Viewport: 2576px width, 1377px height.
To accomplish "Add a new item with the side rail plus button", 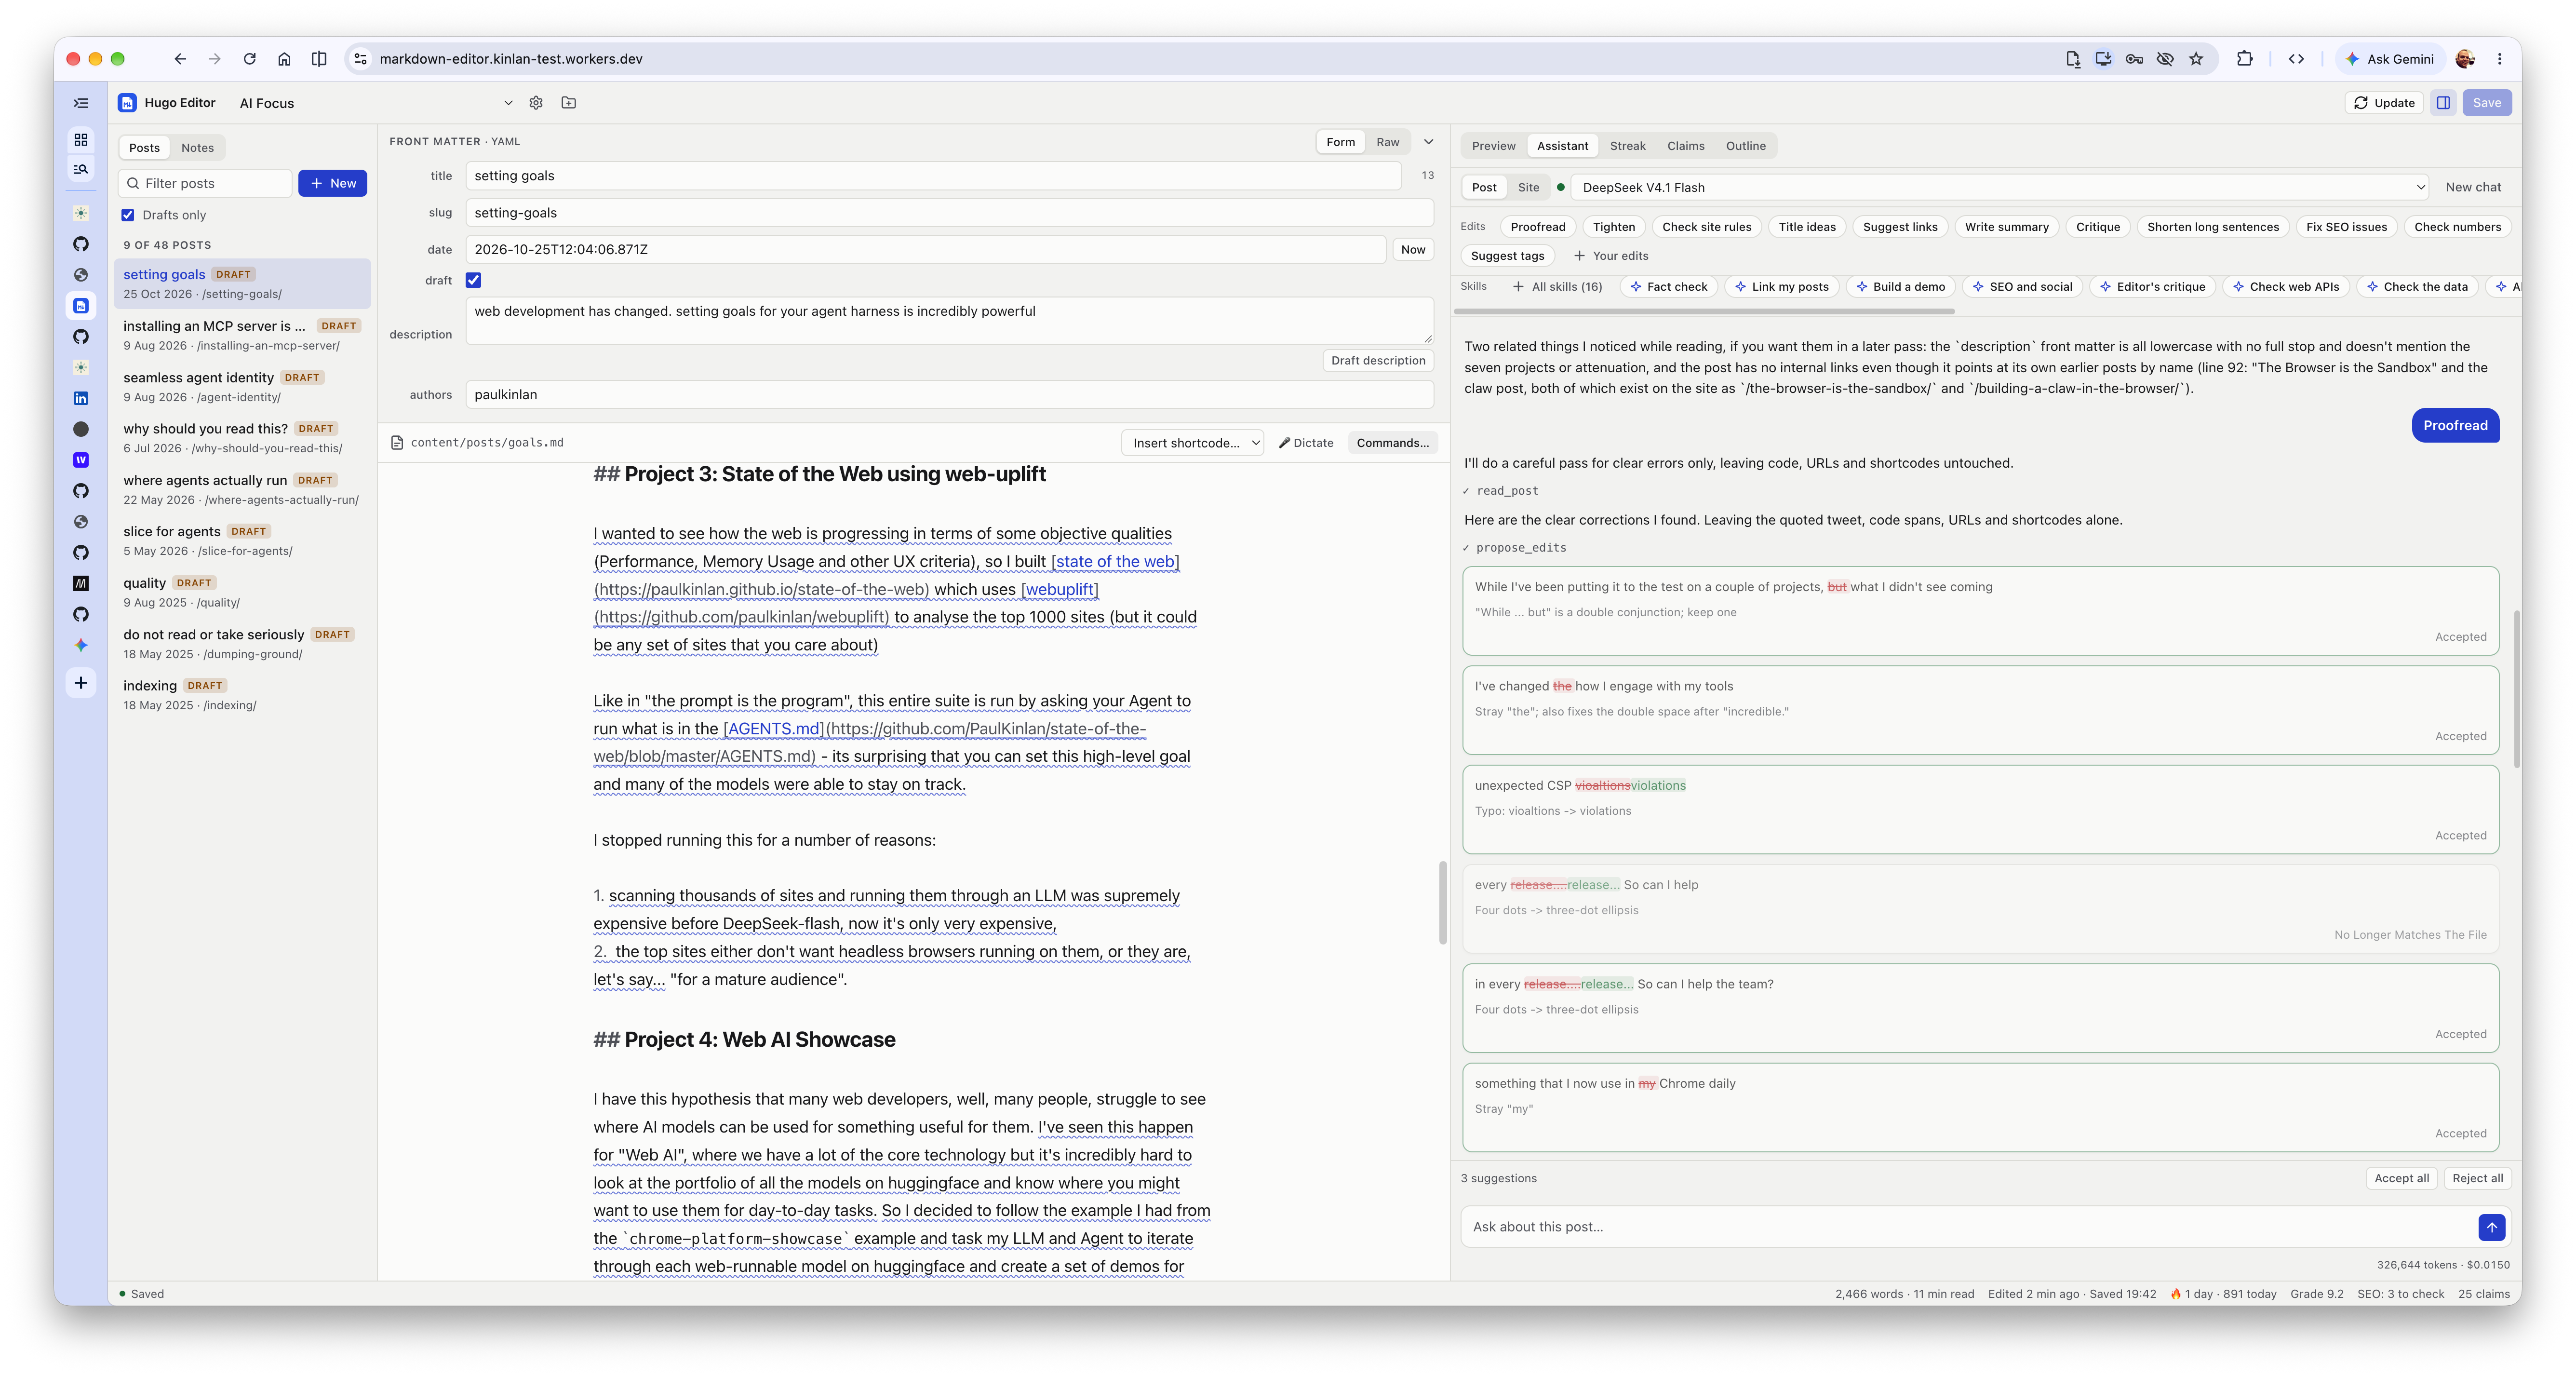I will 81,683.
